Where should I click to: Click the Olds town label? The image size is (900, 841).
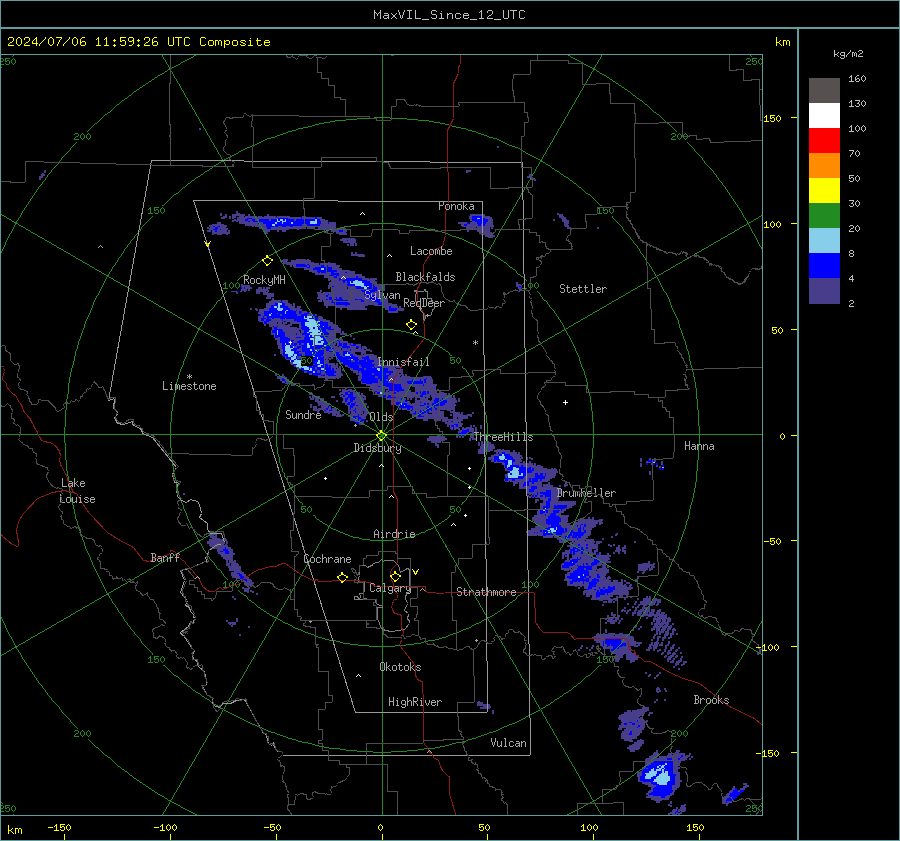(381, 417)
